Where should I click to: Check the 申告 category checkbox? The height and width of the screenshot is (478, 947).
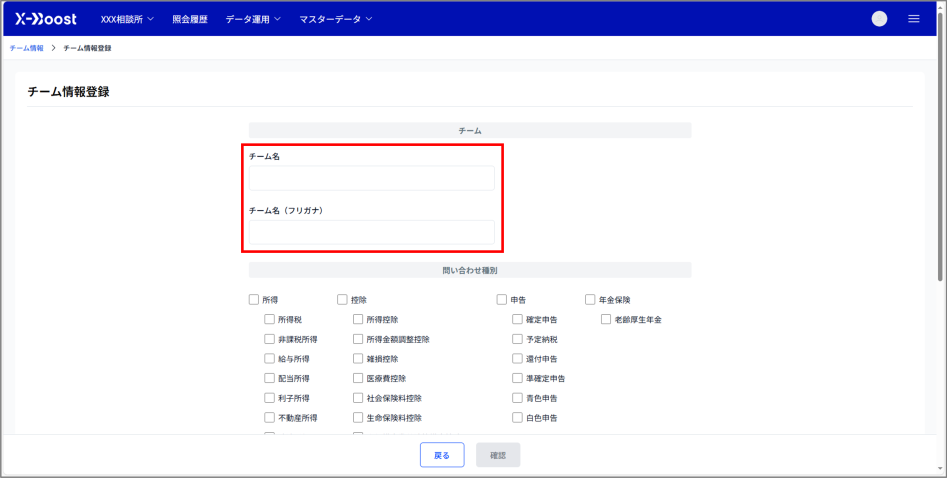pos(501,300)
